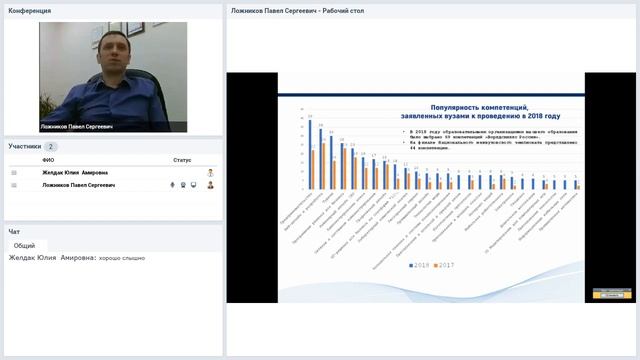Screen dimensions: 640x360
Task: Click the Участники panel title
Action: (x=25, y=146)
